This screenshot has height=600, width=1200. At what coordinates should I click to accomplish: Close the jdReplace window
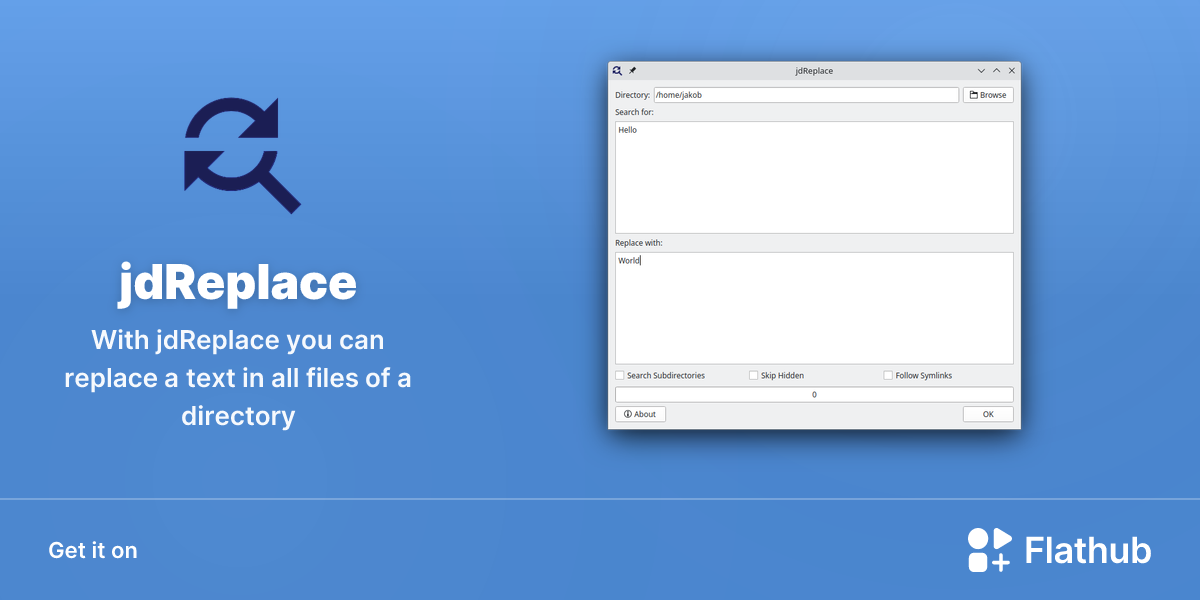1011,71
